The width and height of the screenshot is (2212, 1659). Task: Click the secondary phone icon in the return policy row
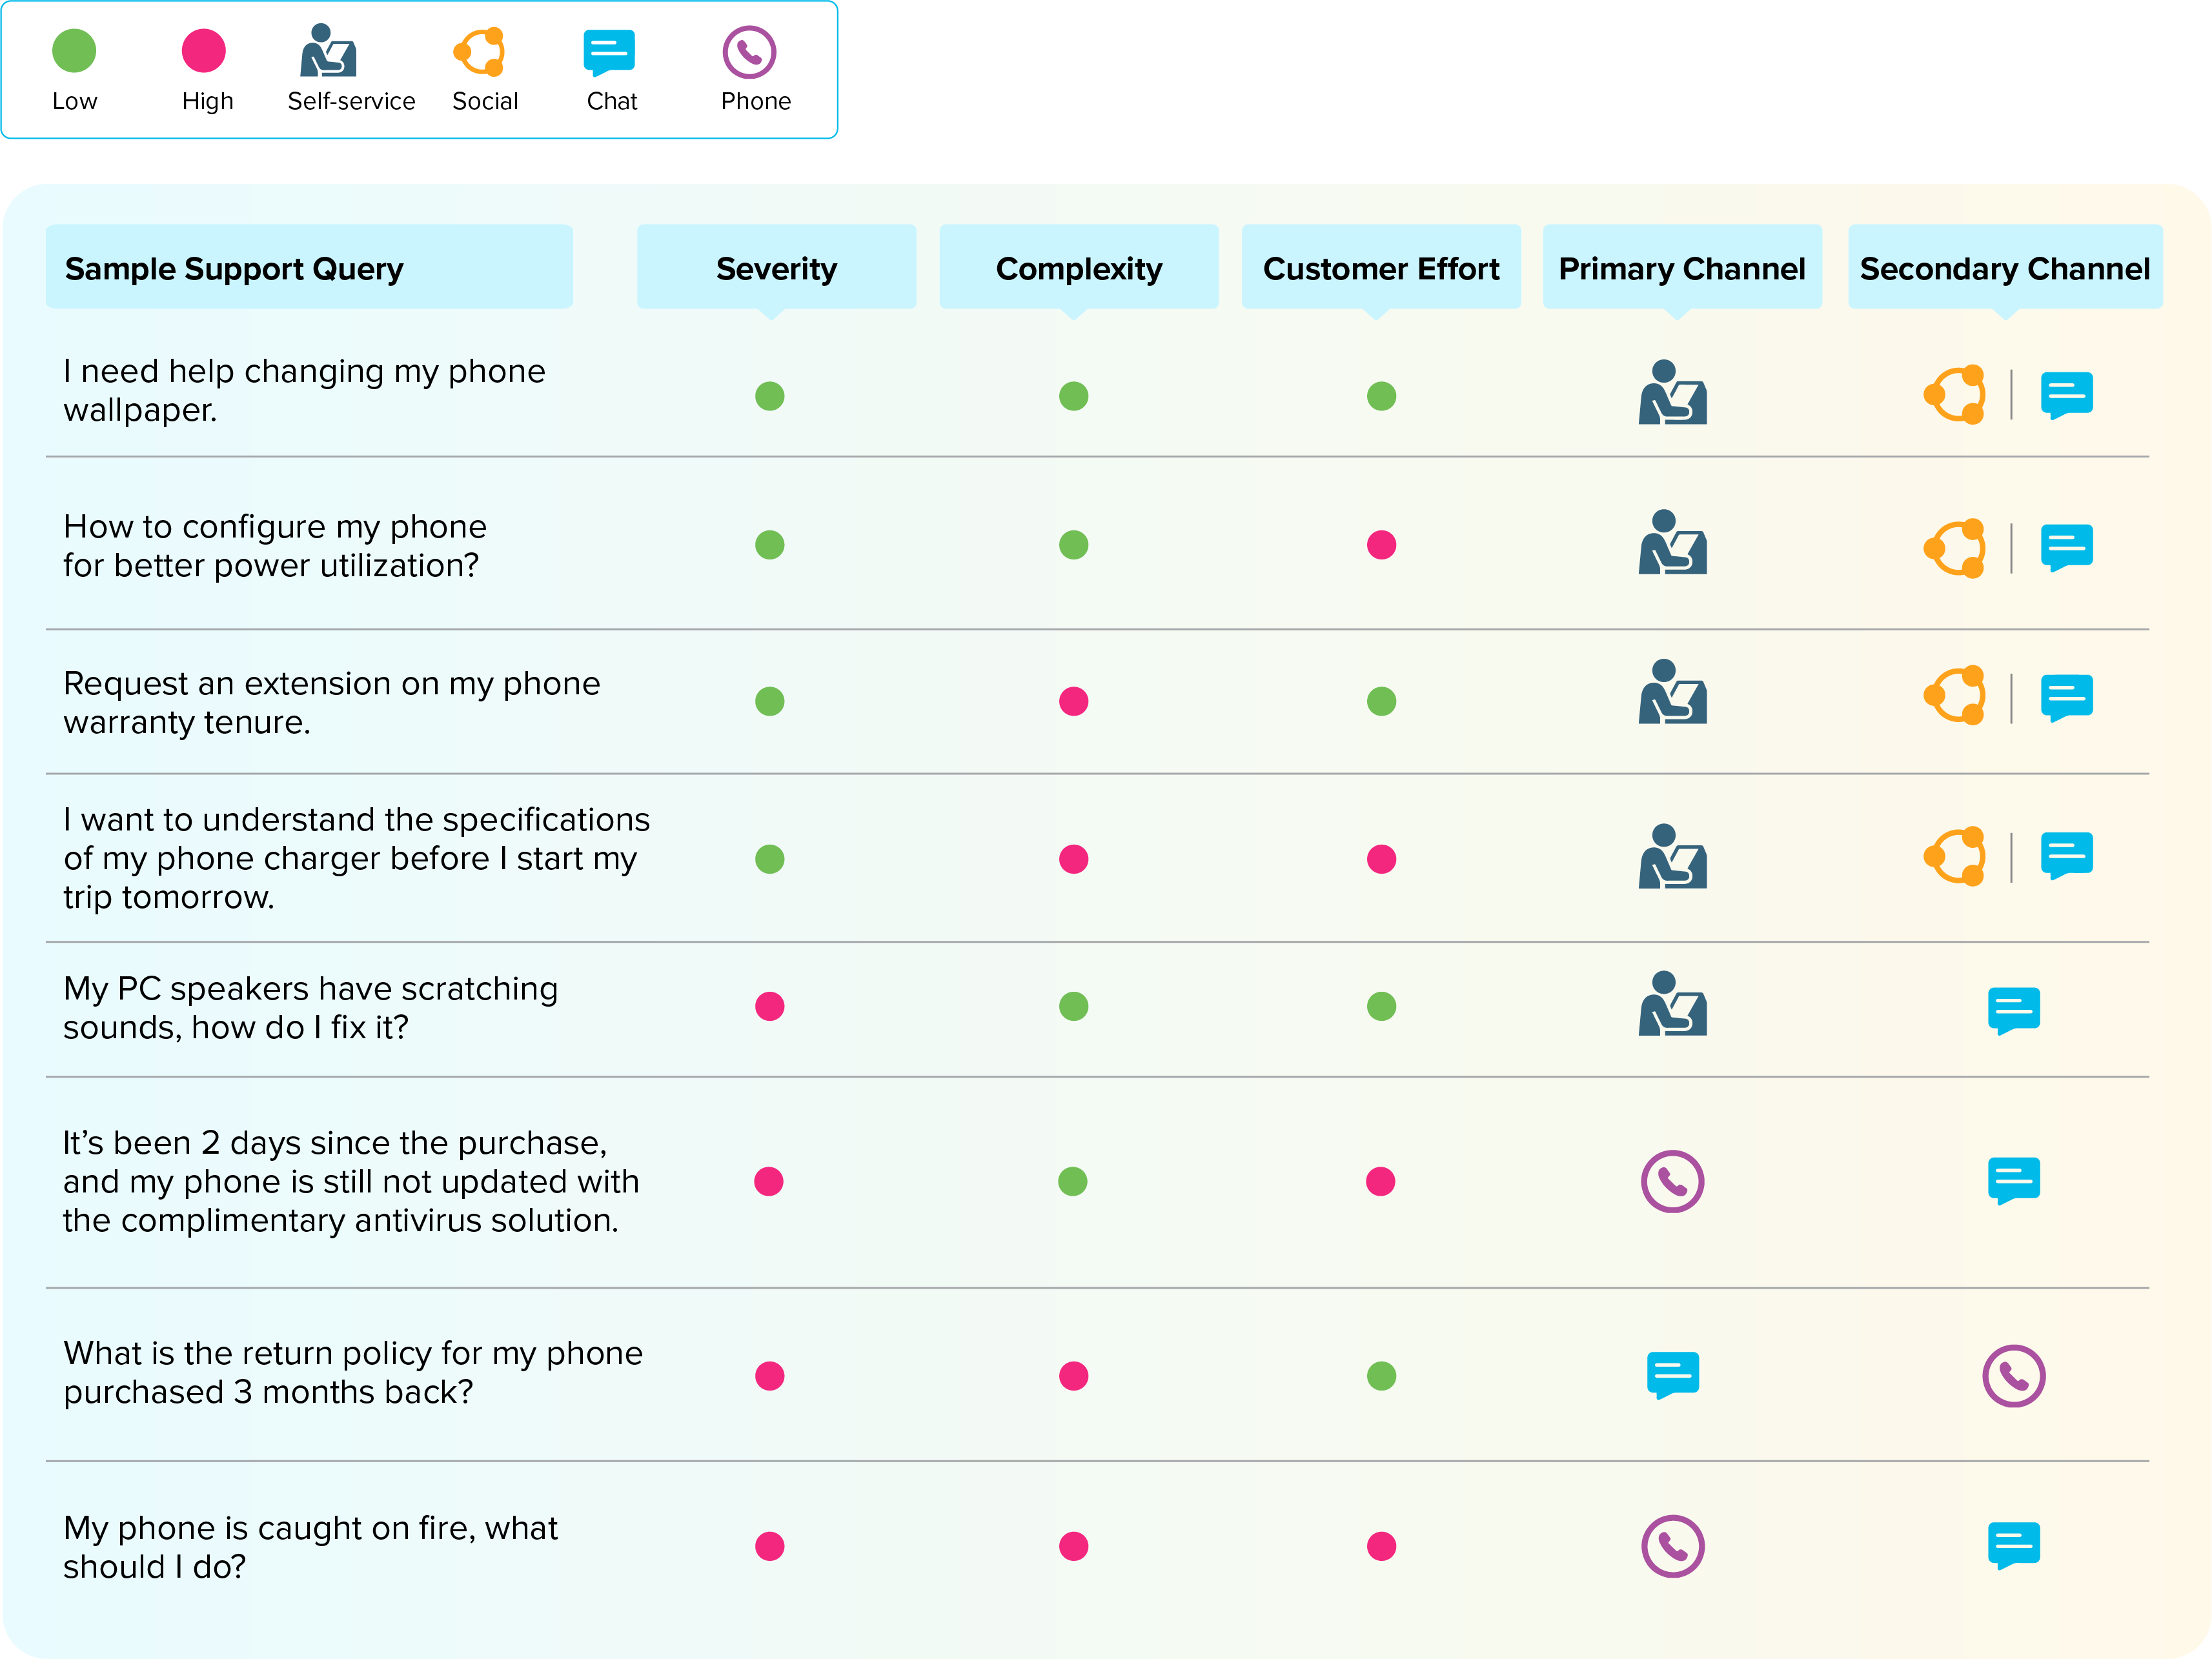(x=2014, y=1376)
